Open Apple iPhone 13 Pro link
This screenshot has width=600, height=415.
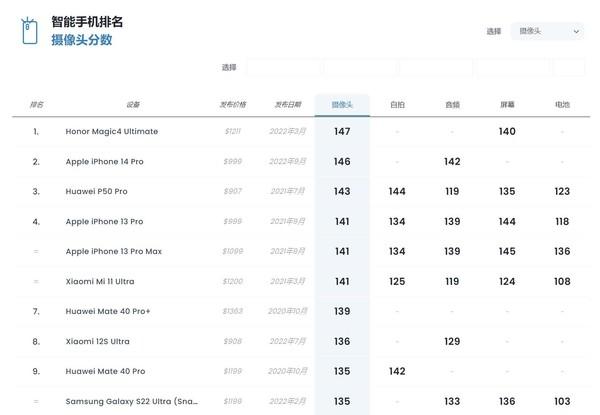(x=104, y=221)
